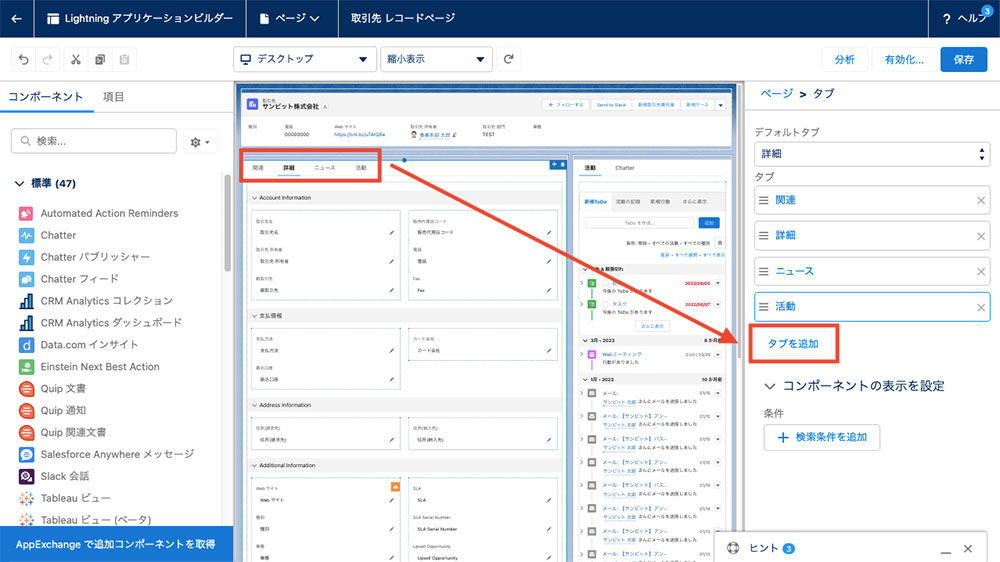Select Chatter tab in canvas preview
This screenshot has height=562, width=1000.
tap(624, 168)
